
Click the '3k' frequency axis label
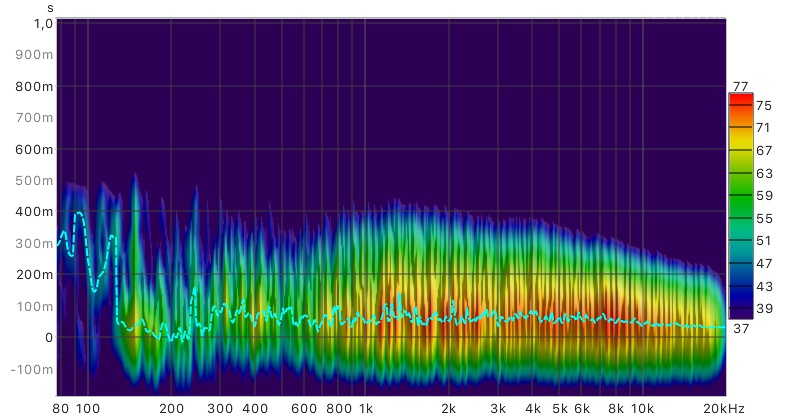click(498, 409)
